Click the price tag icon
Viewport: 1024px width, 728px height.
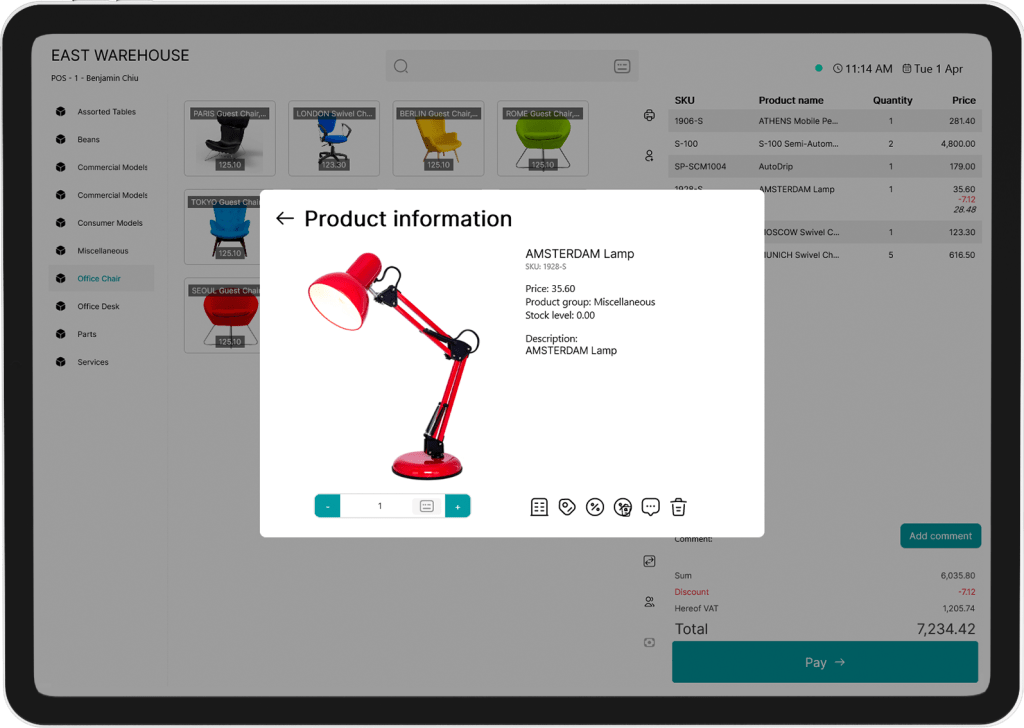click(x=567, y=507)
